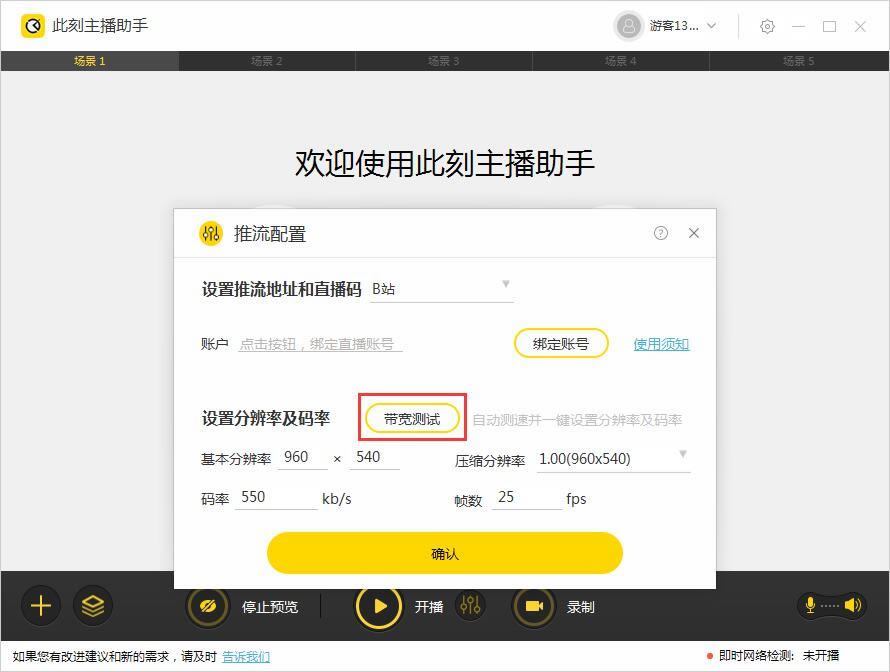This screenshot has width=890, height=672.
Task: Click the layers icon in bottom toolbar
Action: [93, 606]
